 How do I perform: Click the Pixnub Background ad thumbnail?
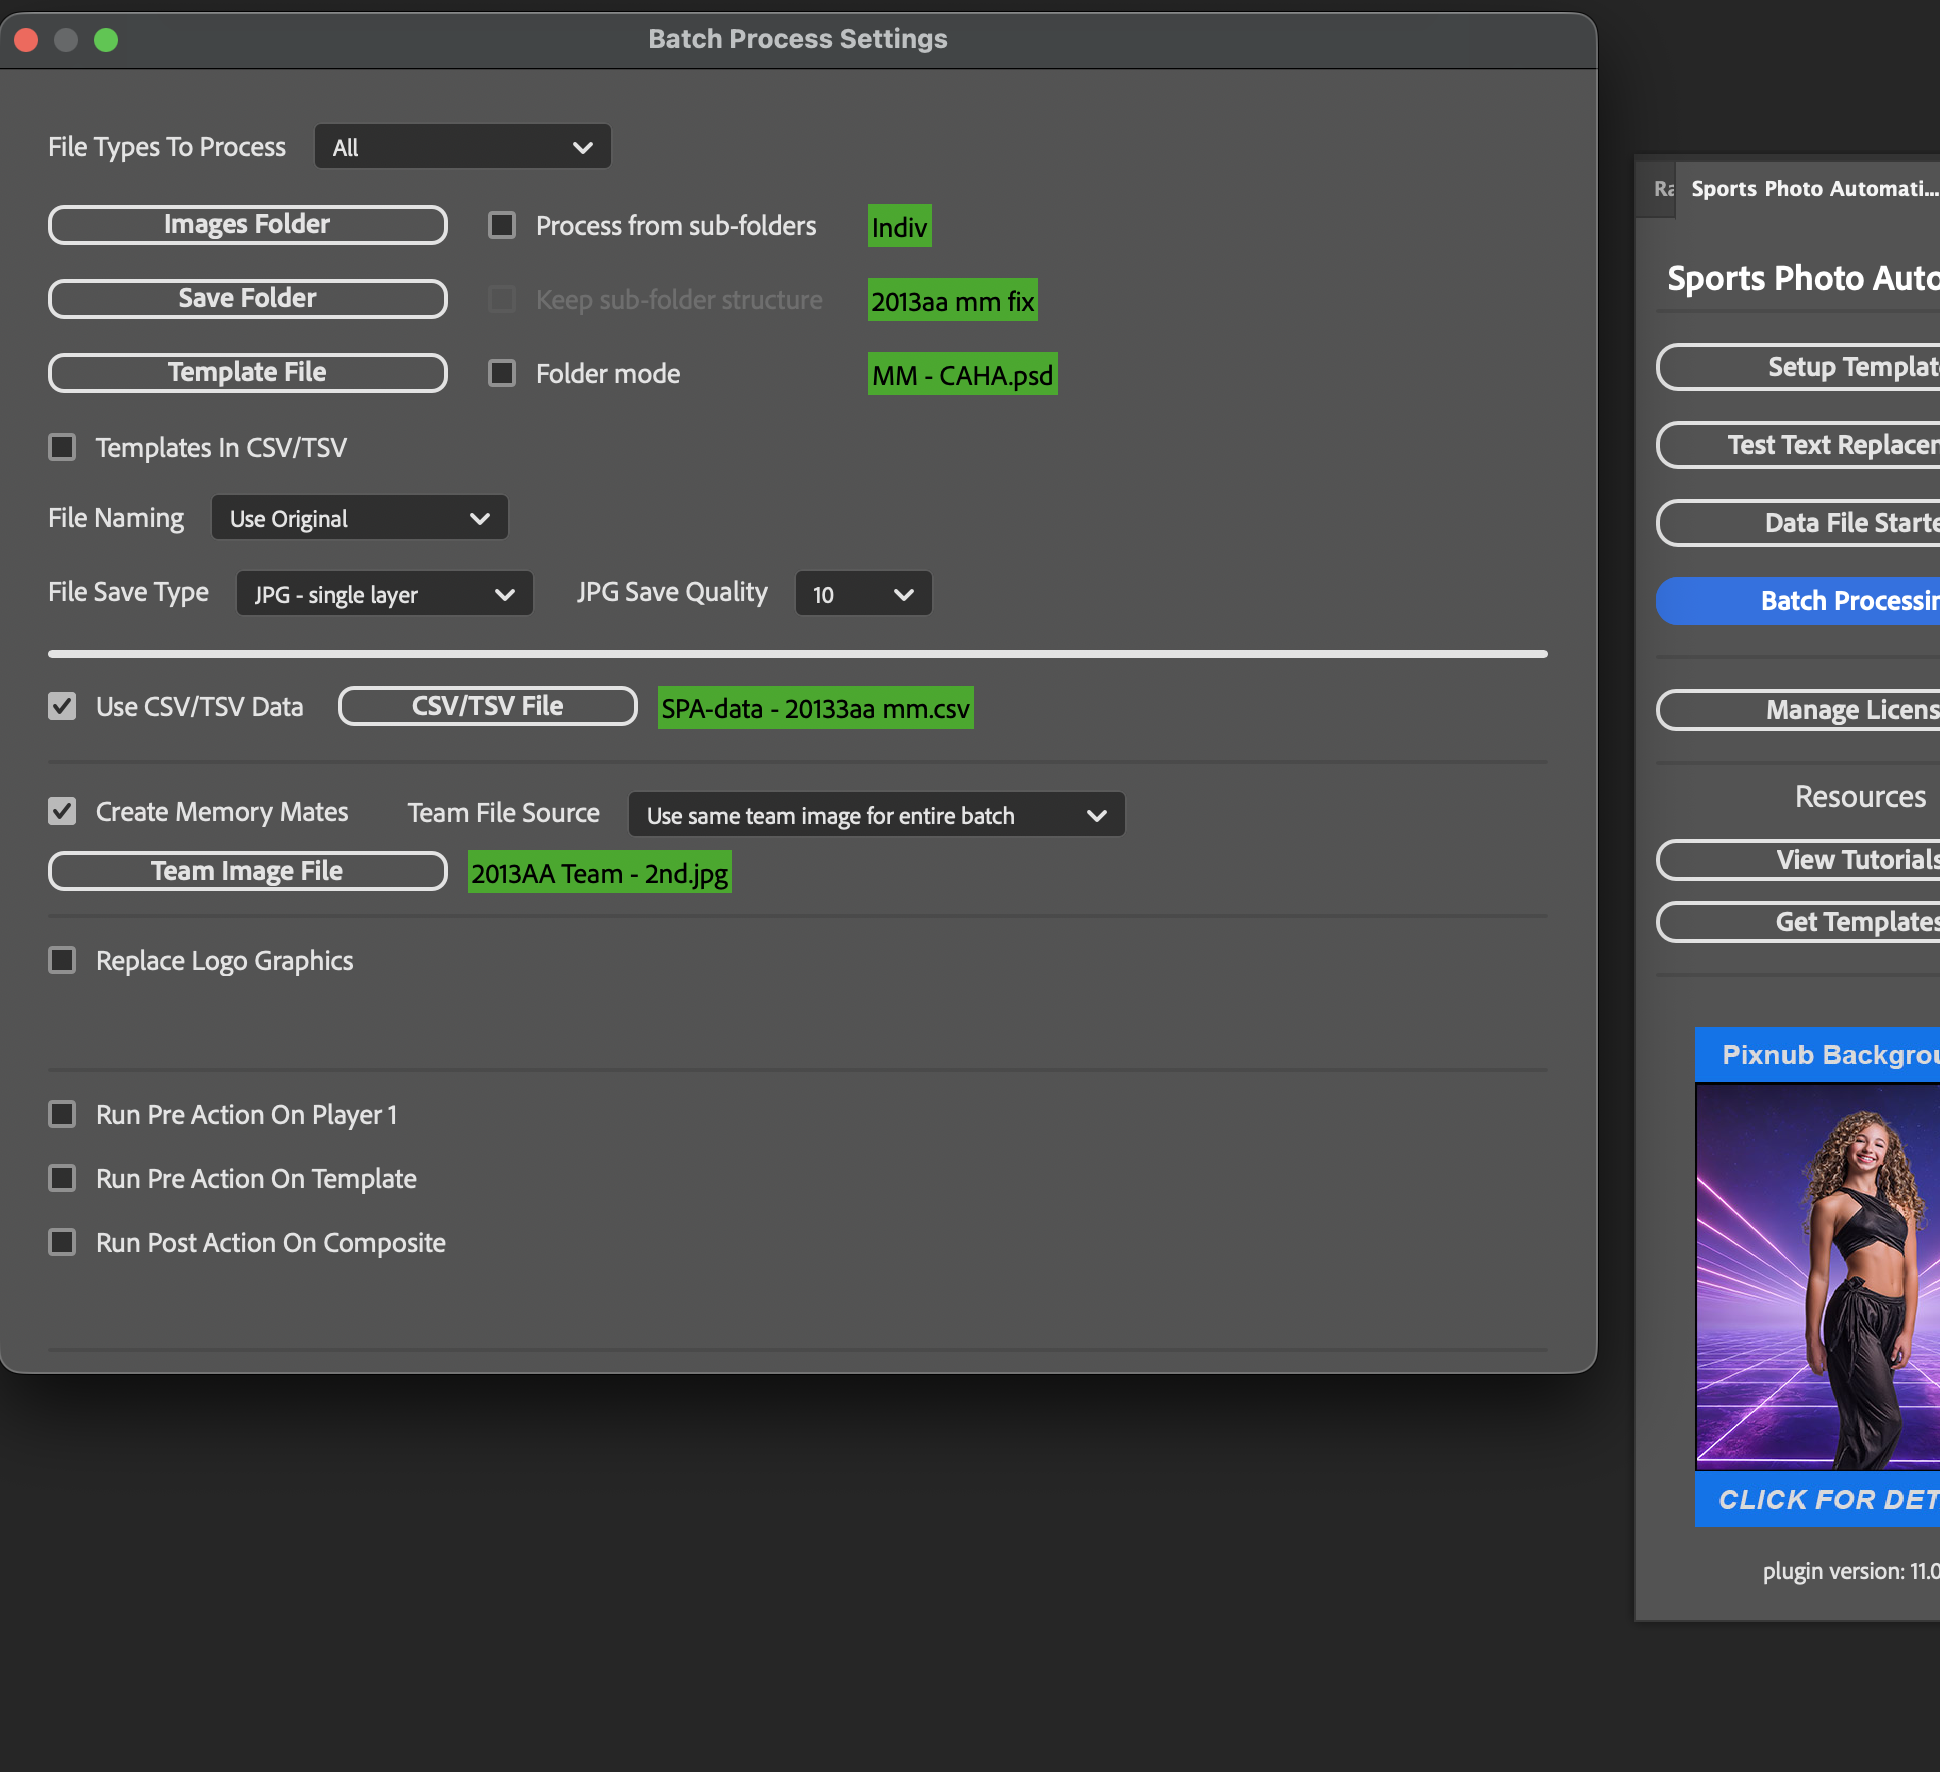[1818, 1276]
